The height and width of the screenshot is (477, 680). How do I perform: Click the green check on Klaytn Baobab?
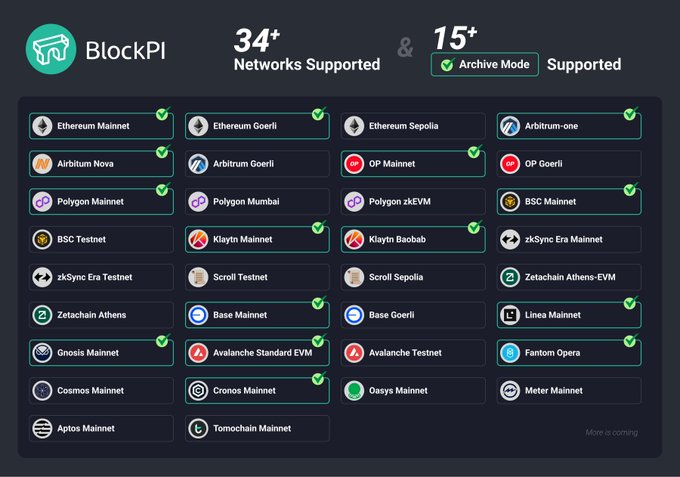point(475,226)
